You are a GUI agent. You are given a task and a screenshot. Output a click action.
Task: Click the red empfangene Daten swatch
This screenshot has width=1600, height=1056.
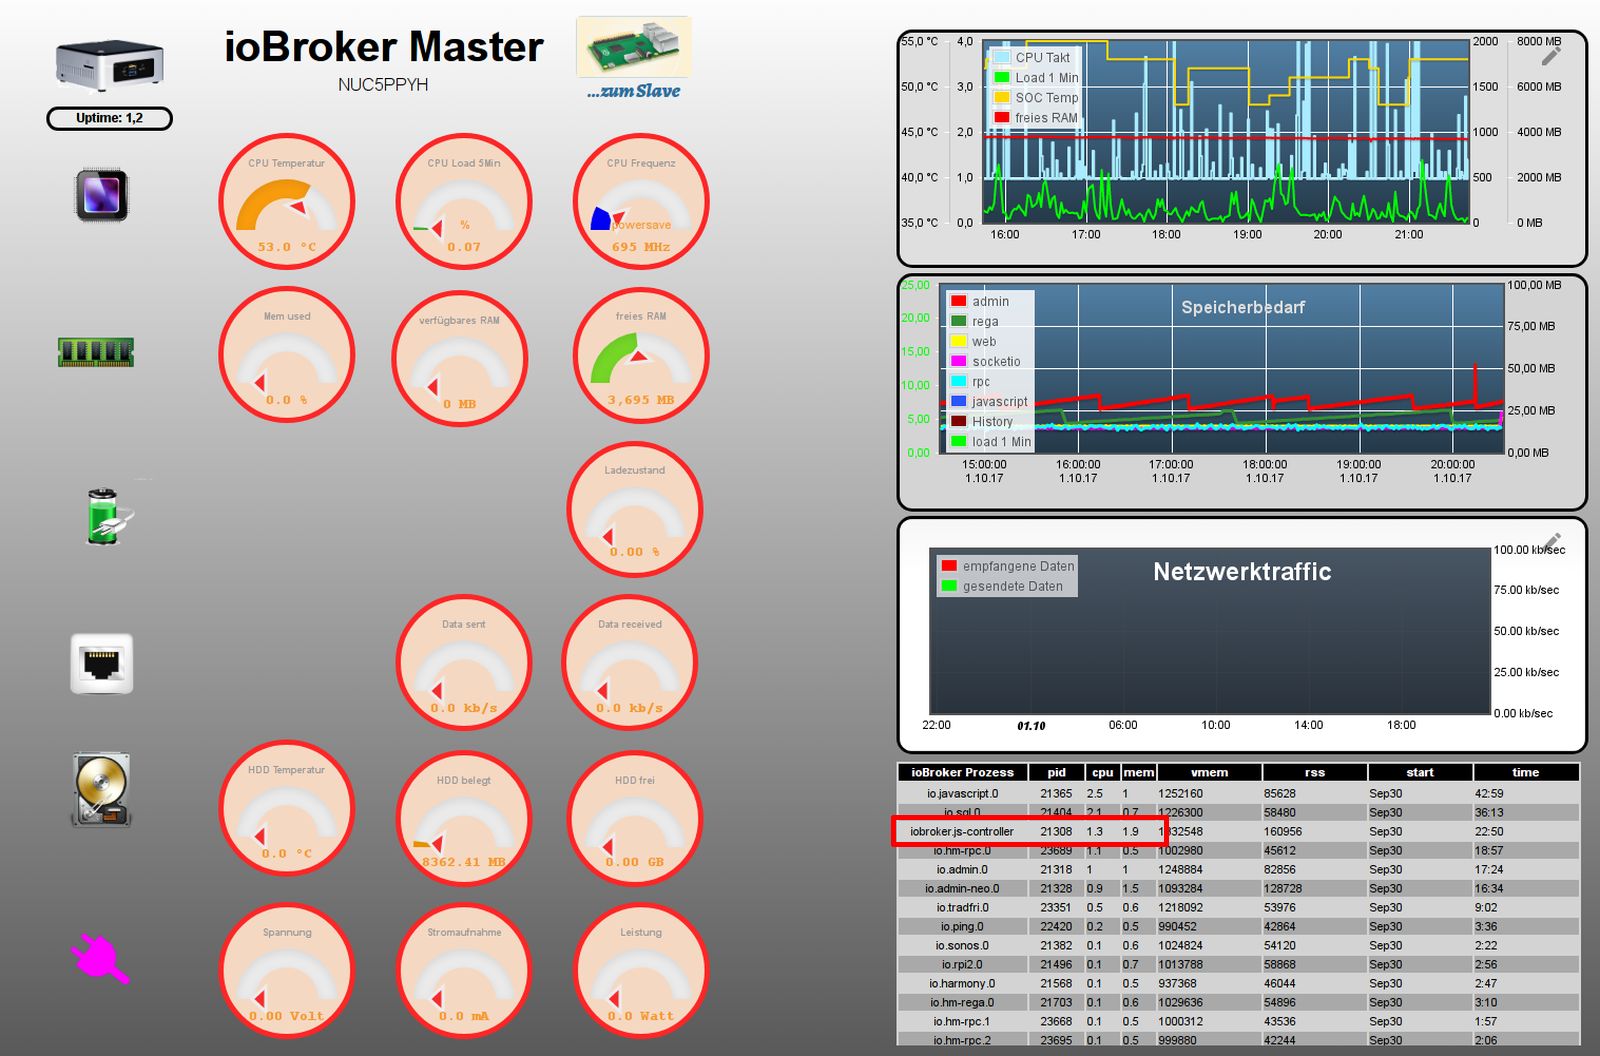949,566
